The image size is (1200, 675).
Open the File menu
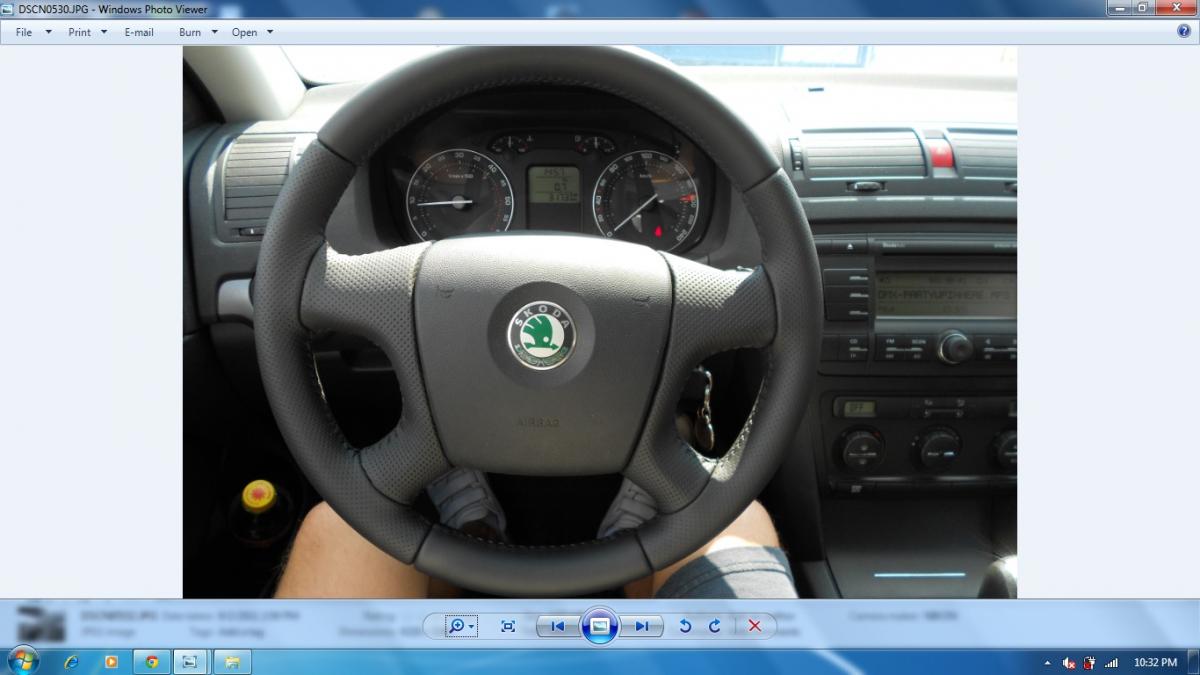point(32,32)
